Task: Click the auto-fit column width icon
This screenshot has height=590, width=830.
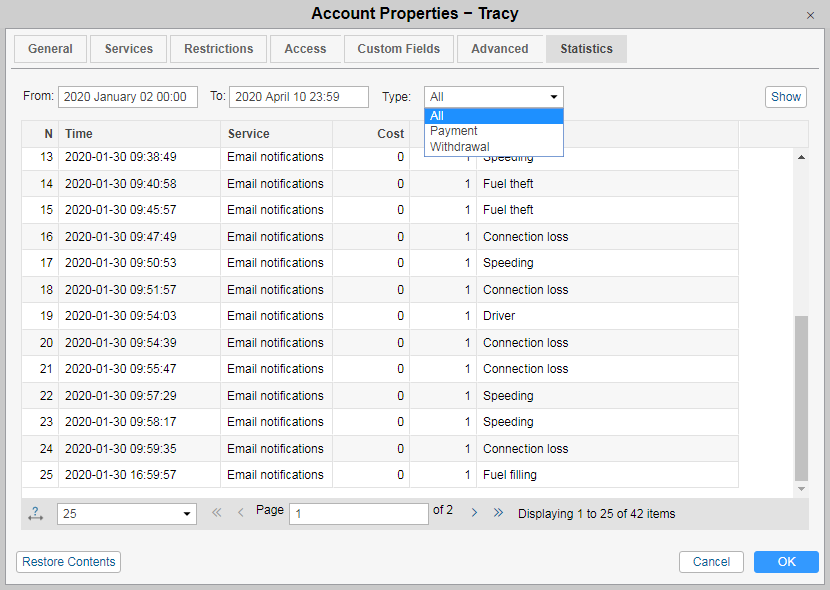Action: point(36,514)
